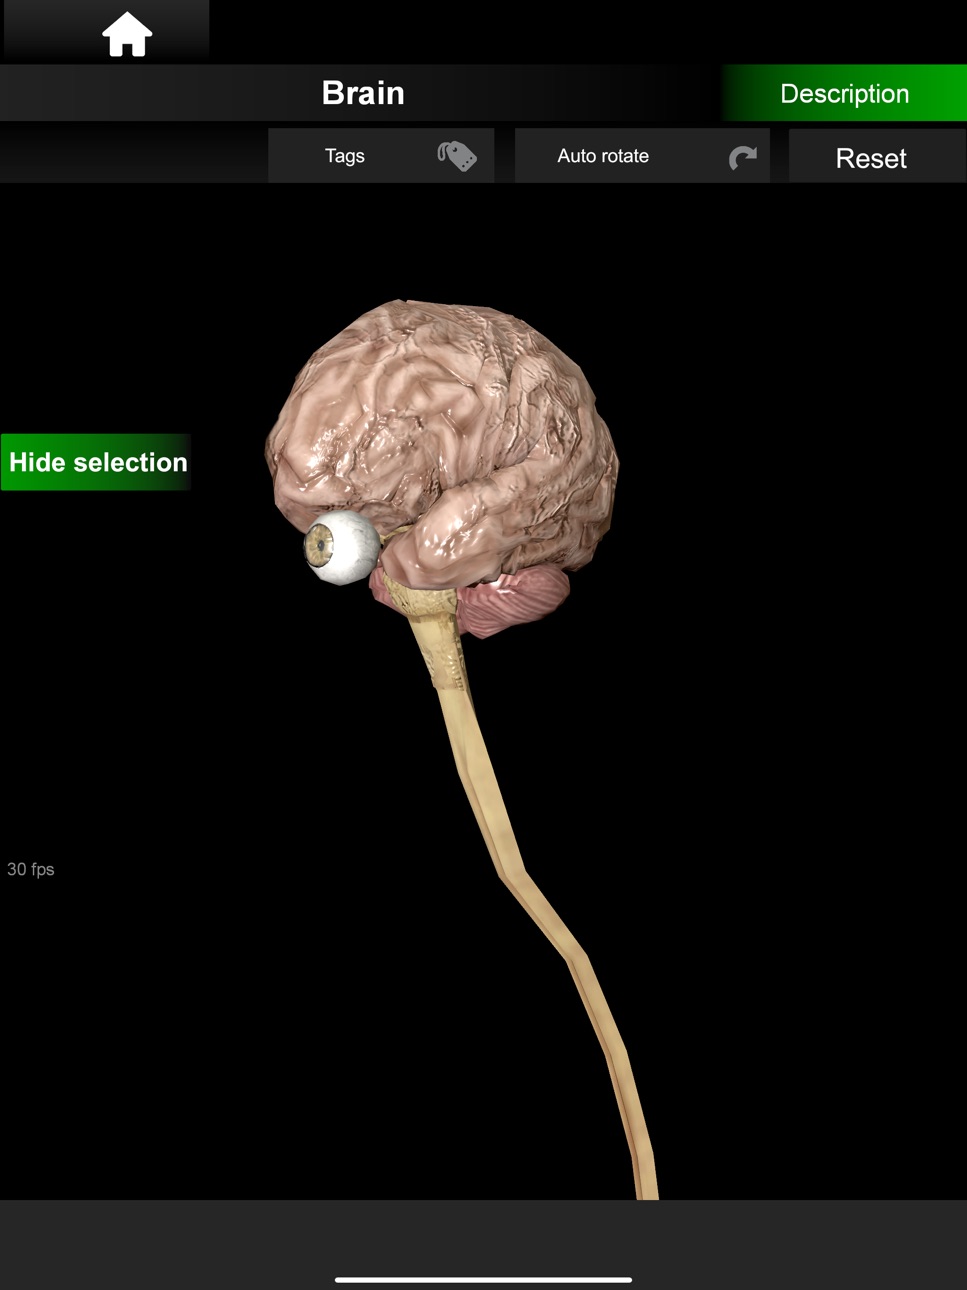Go to the home screen via house icon
Image resolution: width=967 pixels, height=1290 pixels.
click(x=127, y=34)
